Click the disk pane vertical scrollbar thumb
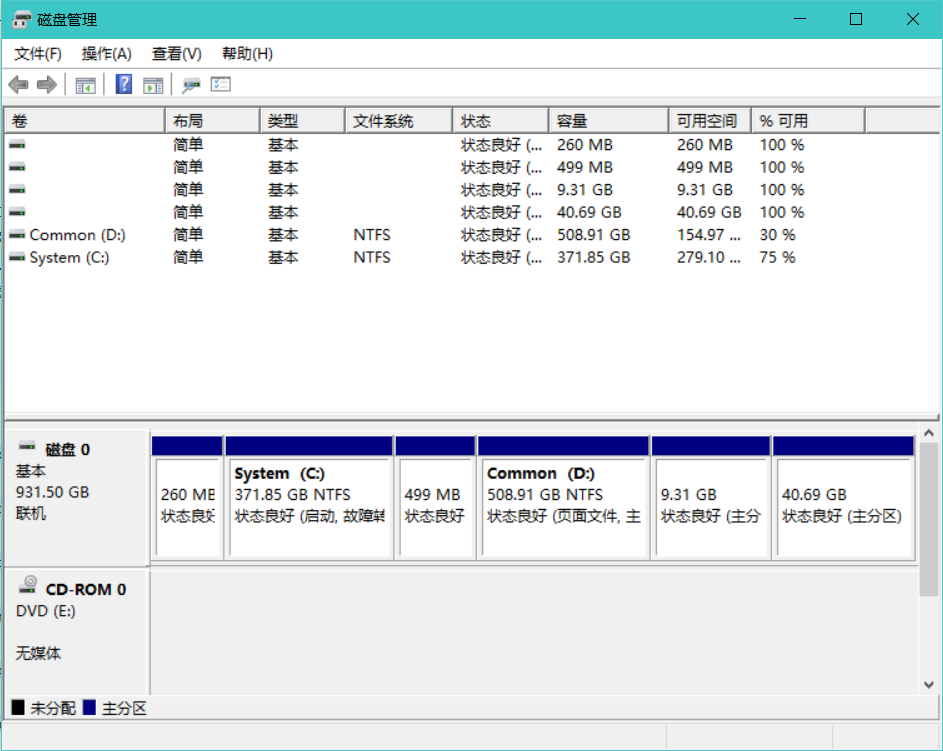Screen dimensions: 943x751 point(929,520)
